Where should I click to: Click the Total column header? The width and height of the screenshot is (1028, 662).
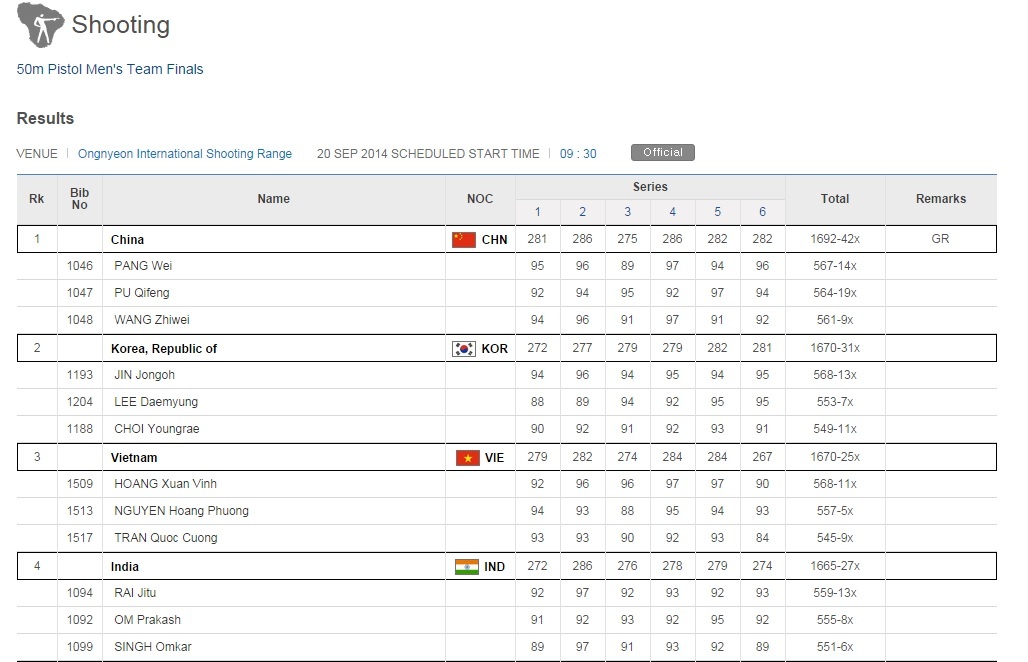point(835,199)
